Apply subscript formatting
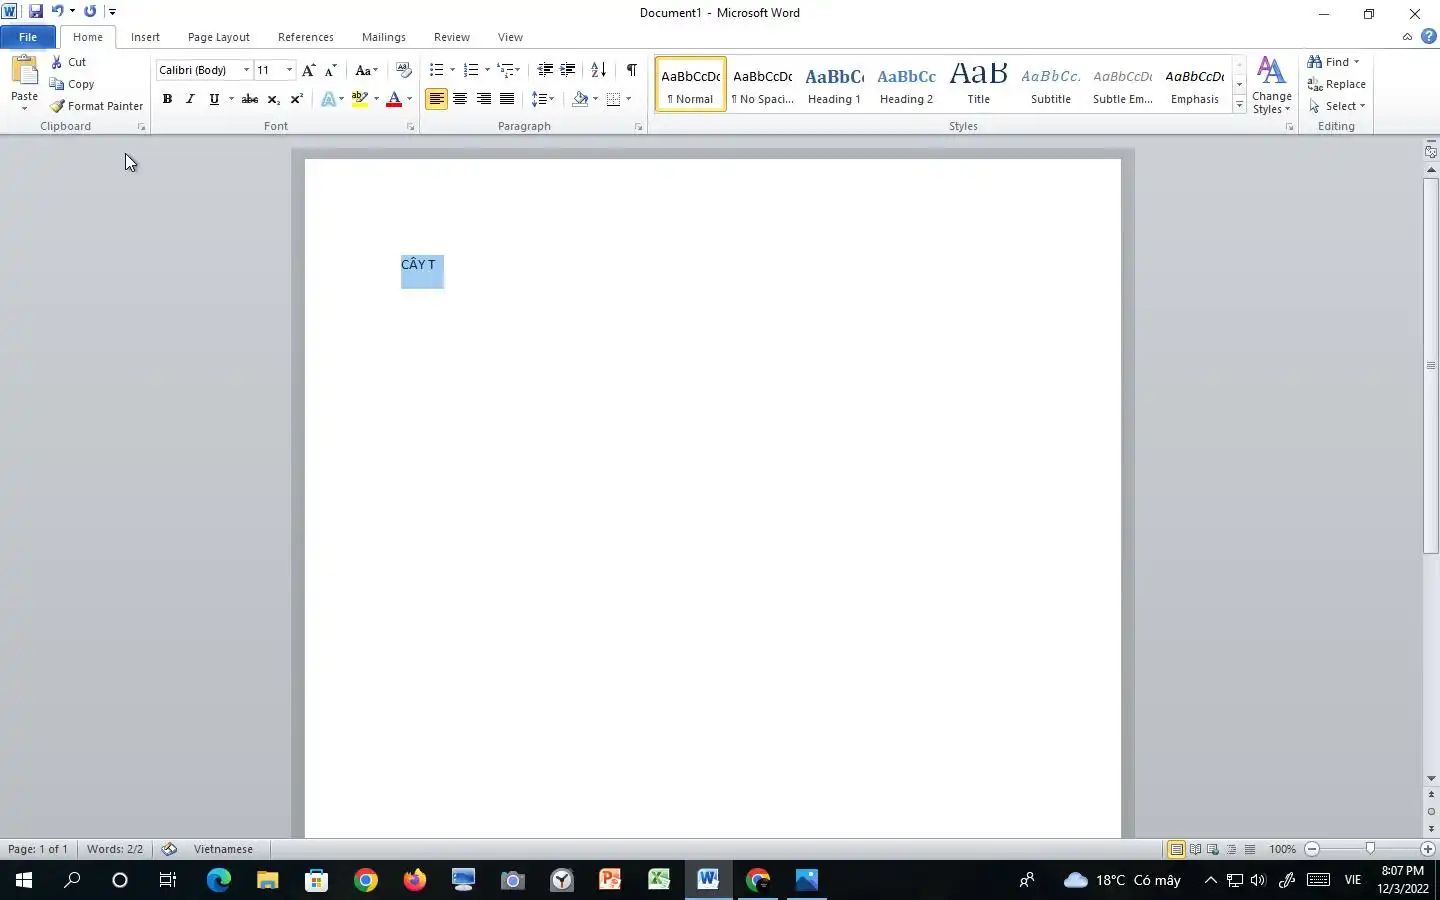 tap(273, 99)
